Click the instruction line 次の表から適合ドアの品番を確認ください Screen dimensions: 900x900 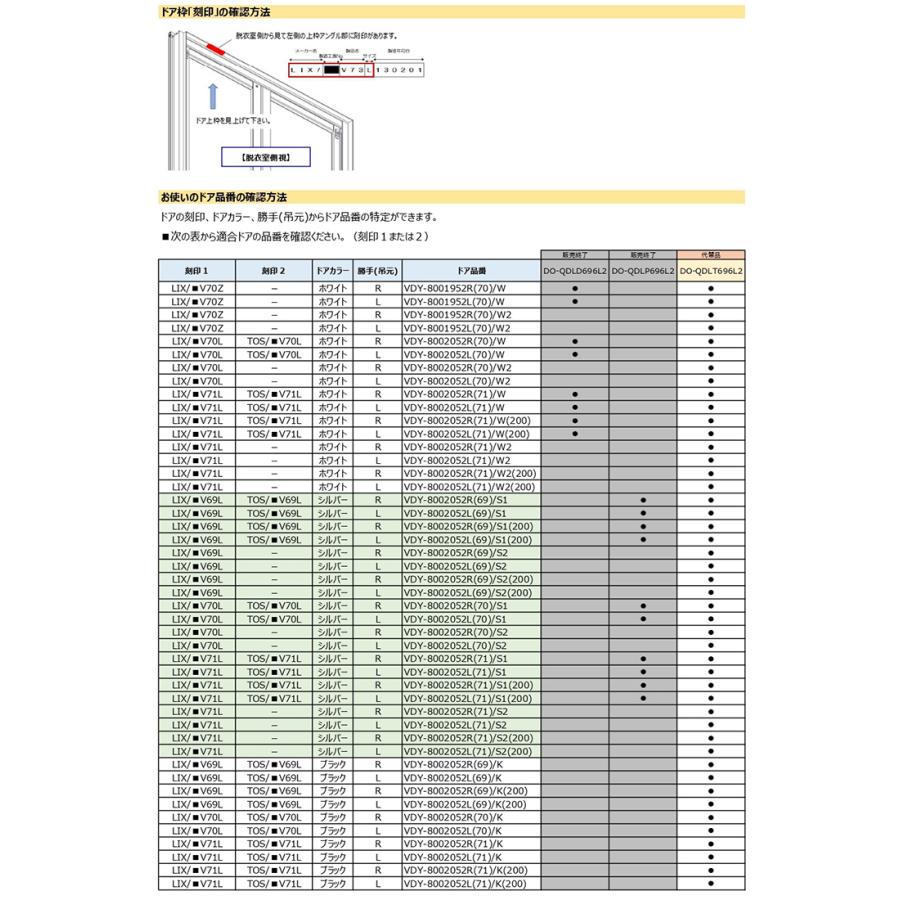[296, 236]
